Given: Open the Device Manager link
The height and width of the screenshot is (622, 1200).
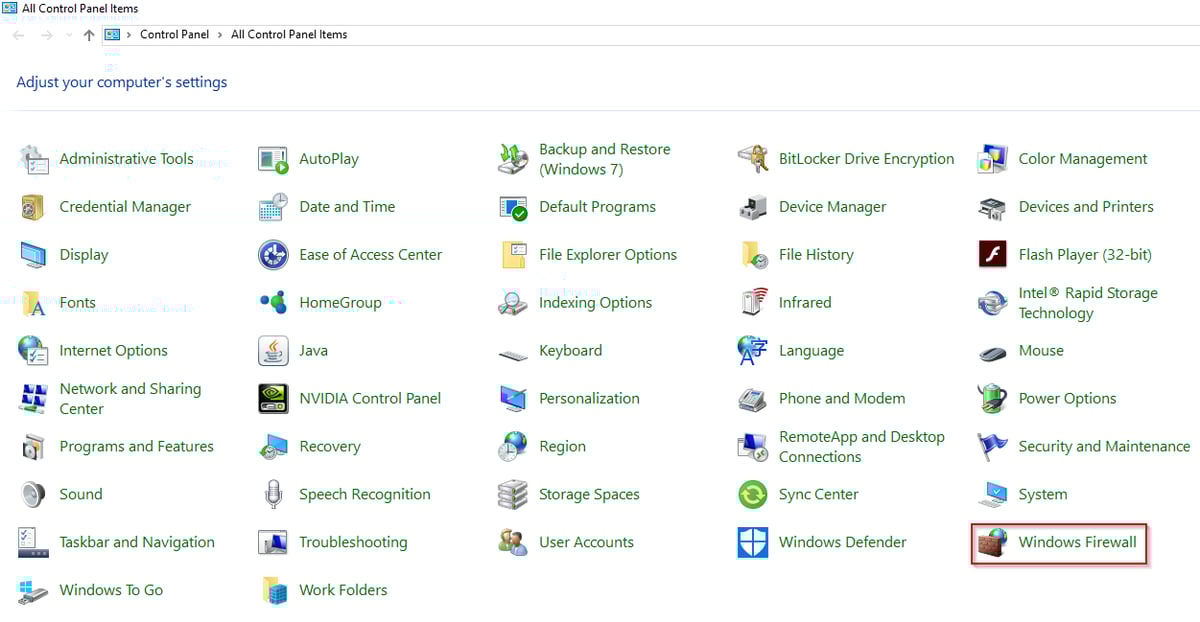Looking at the screenshot, I should click(x=832, y=207).
